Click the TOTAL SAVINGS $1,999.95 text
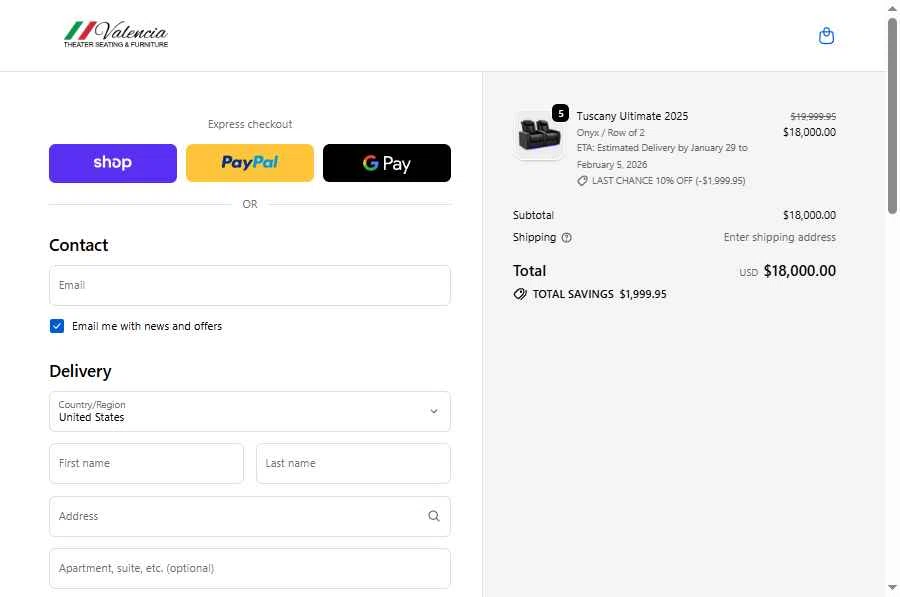The image size is (900, 597). pos(599,294)
